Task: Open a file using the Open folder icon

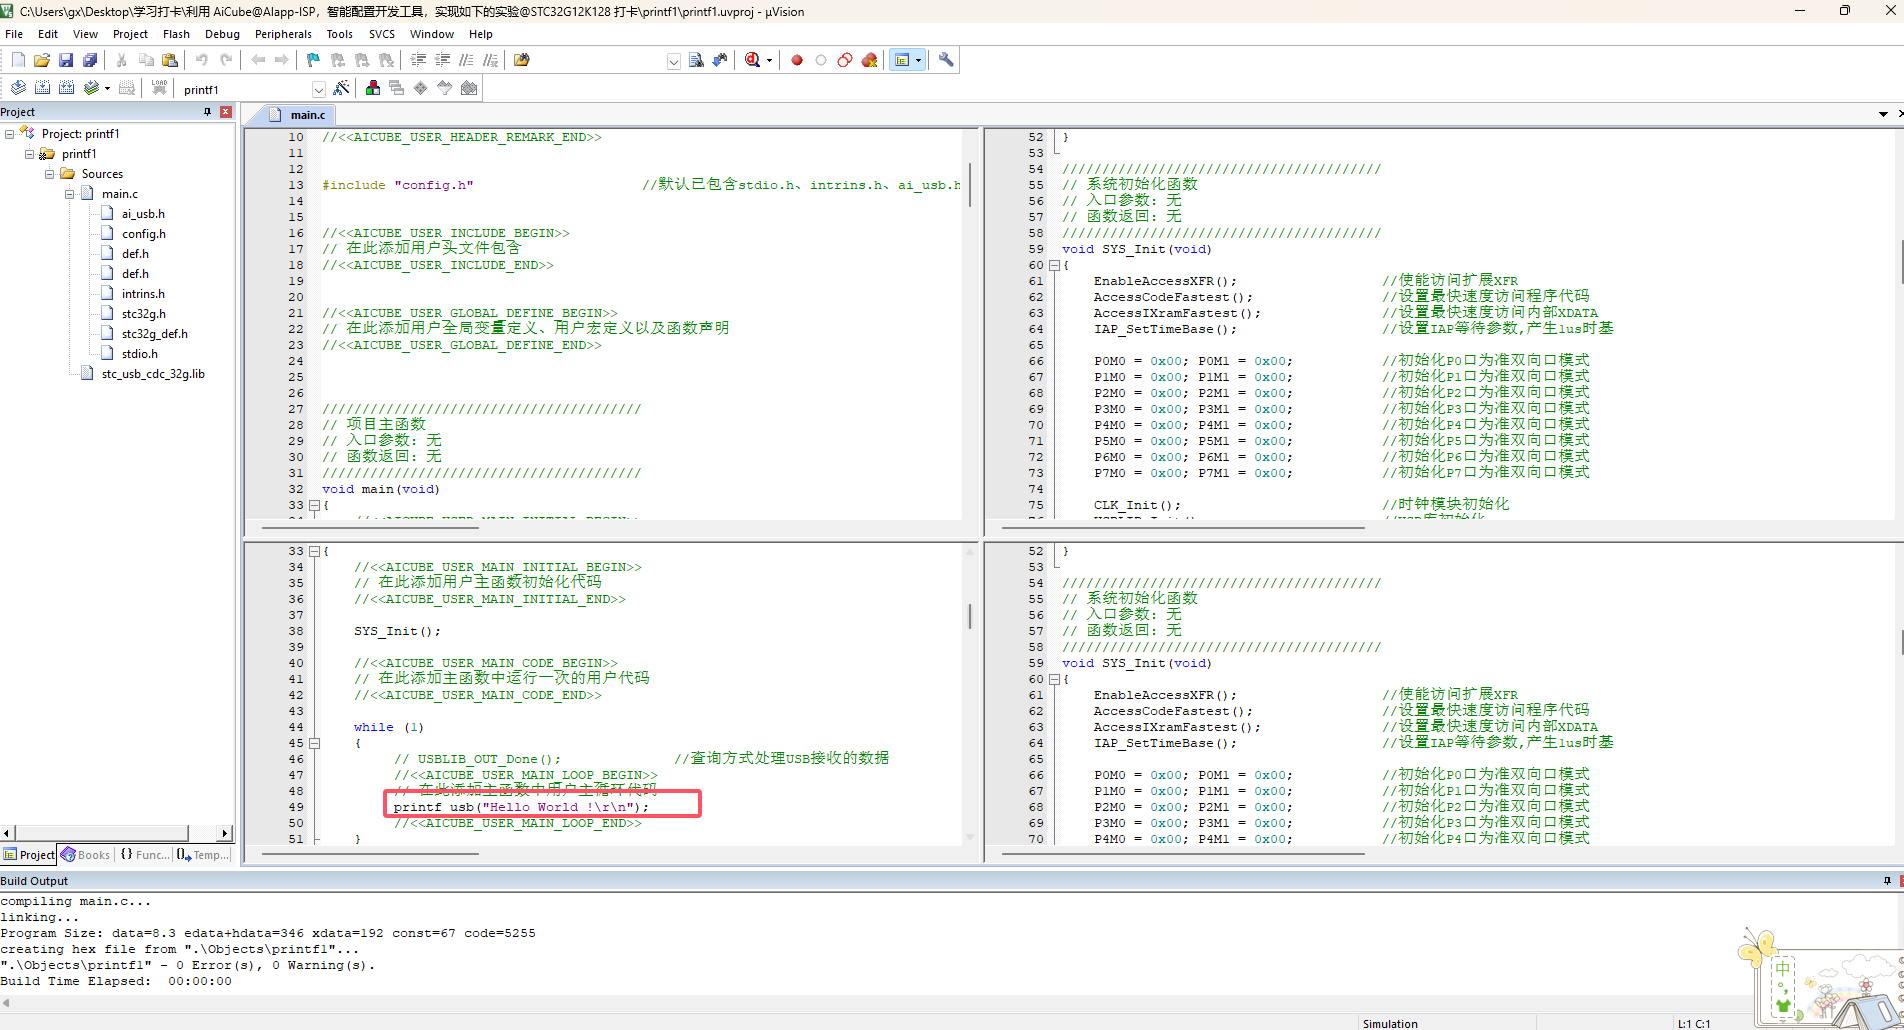Action: [42, 60]
